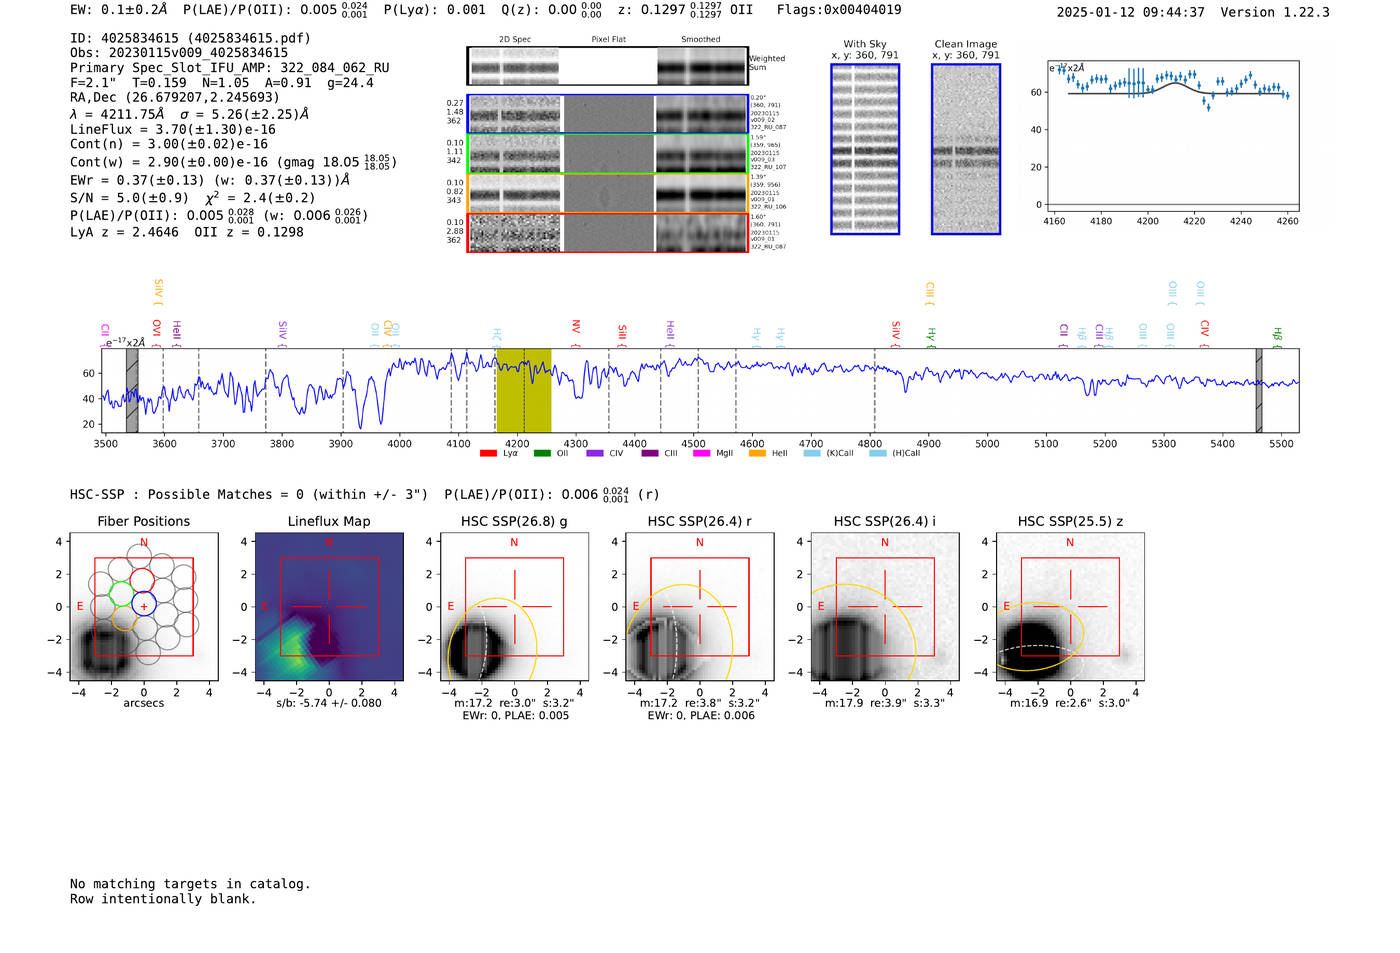Open the HSC SSP(25.5) z image
Viewport: 1400px width, 953px height.
click(1070, 606)
